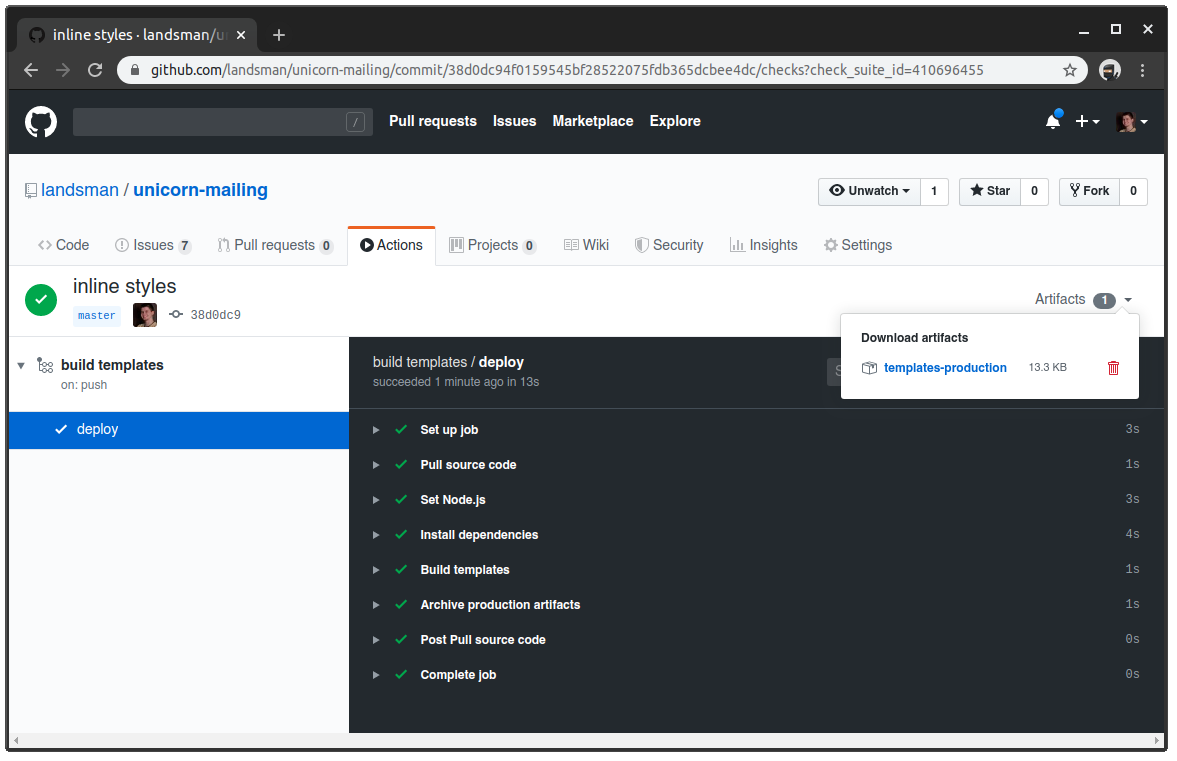
Task: Open the user avatar menu
Action: tap(1132, 122)
